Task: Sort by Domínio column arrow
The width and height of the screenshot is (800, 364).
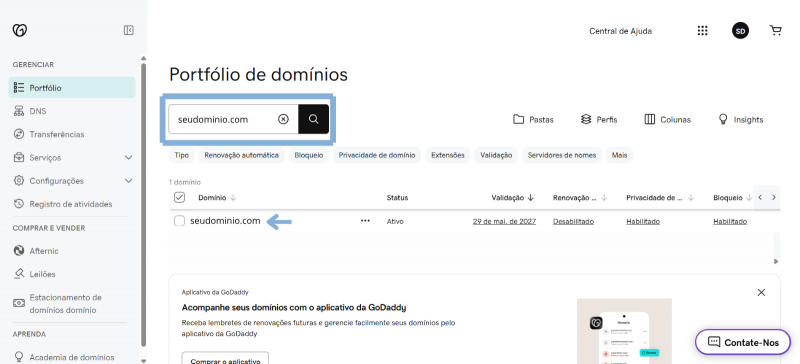Action: tap(234, 198)
